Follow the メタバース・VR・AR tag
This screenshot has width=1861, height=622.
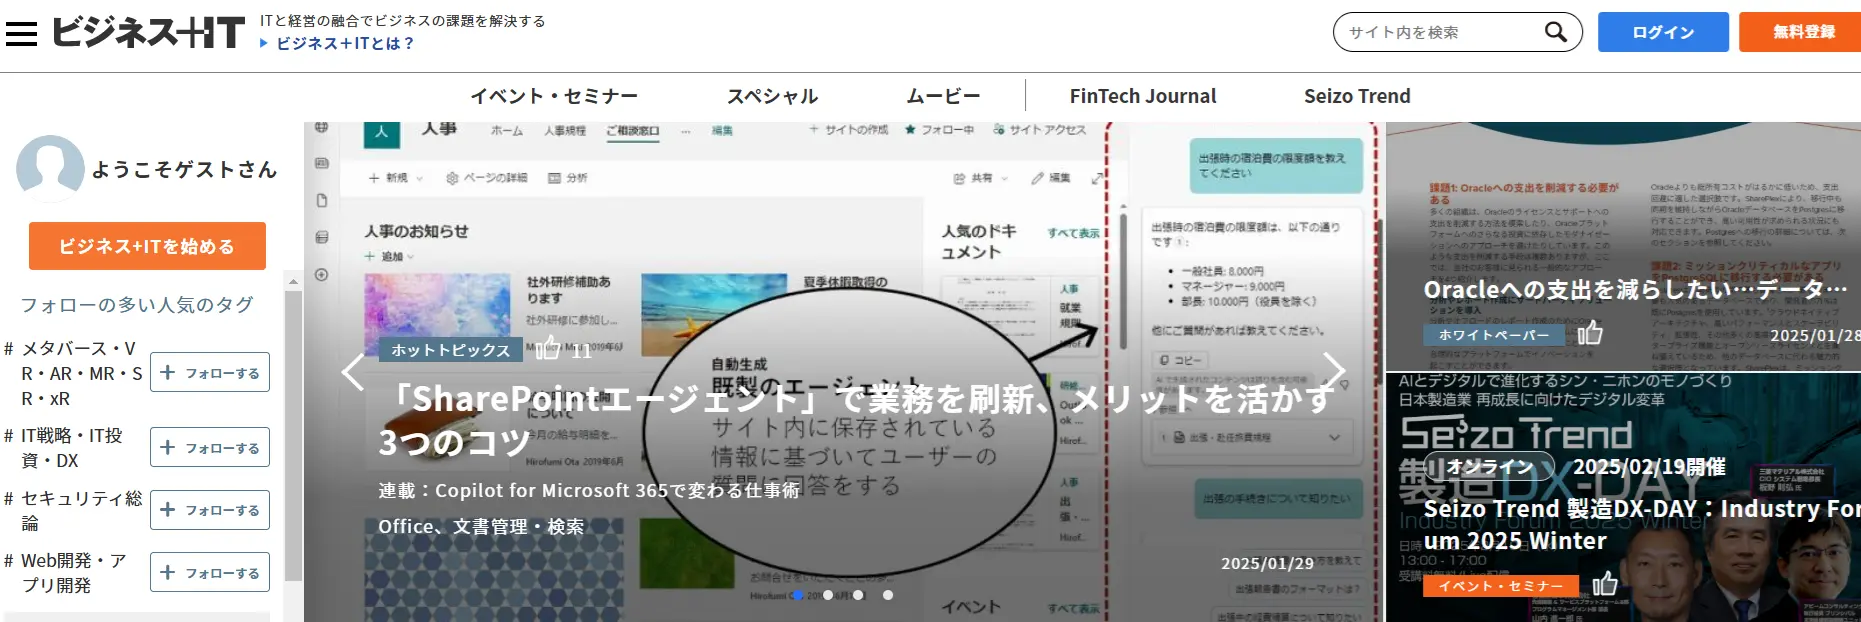click(210, 372)
